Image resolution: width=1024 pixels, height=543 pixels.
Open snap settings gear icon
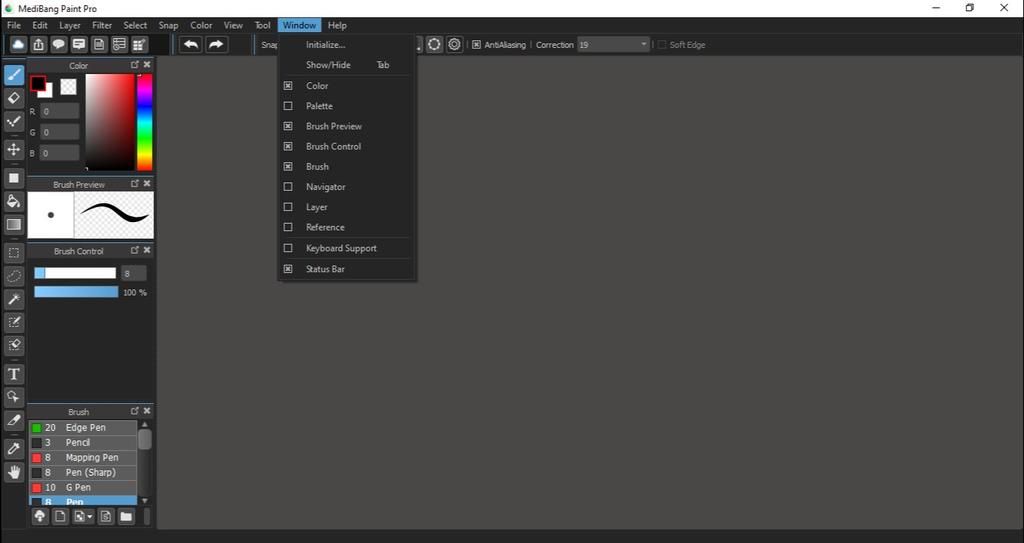pyautogui.click(x=455, y=44)
